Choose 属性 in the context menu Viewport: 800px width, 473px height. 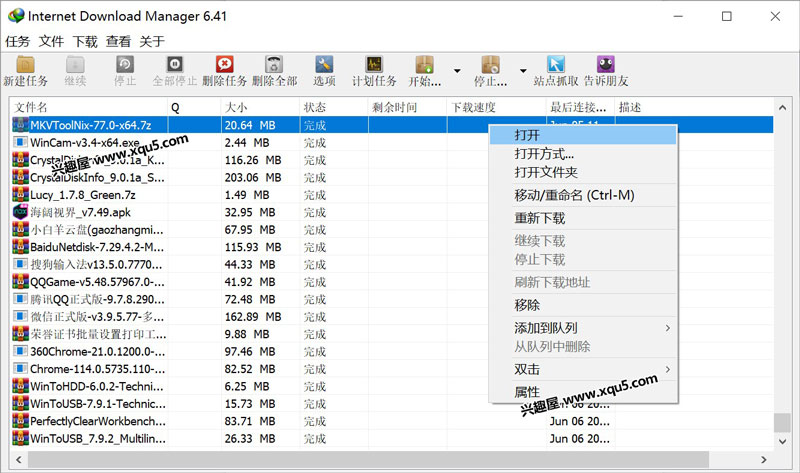click(x=583, y=392)
